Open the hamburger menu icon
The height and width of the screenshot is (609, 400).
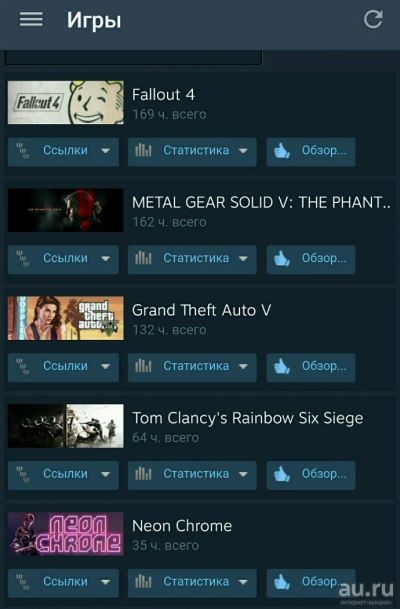tap(31, 19)
